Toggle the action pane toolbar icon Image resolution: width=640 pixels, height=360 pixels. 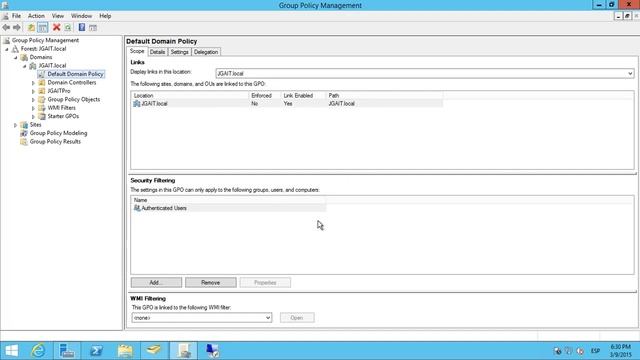[x=93, y=27]
